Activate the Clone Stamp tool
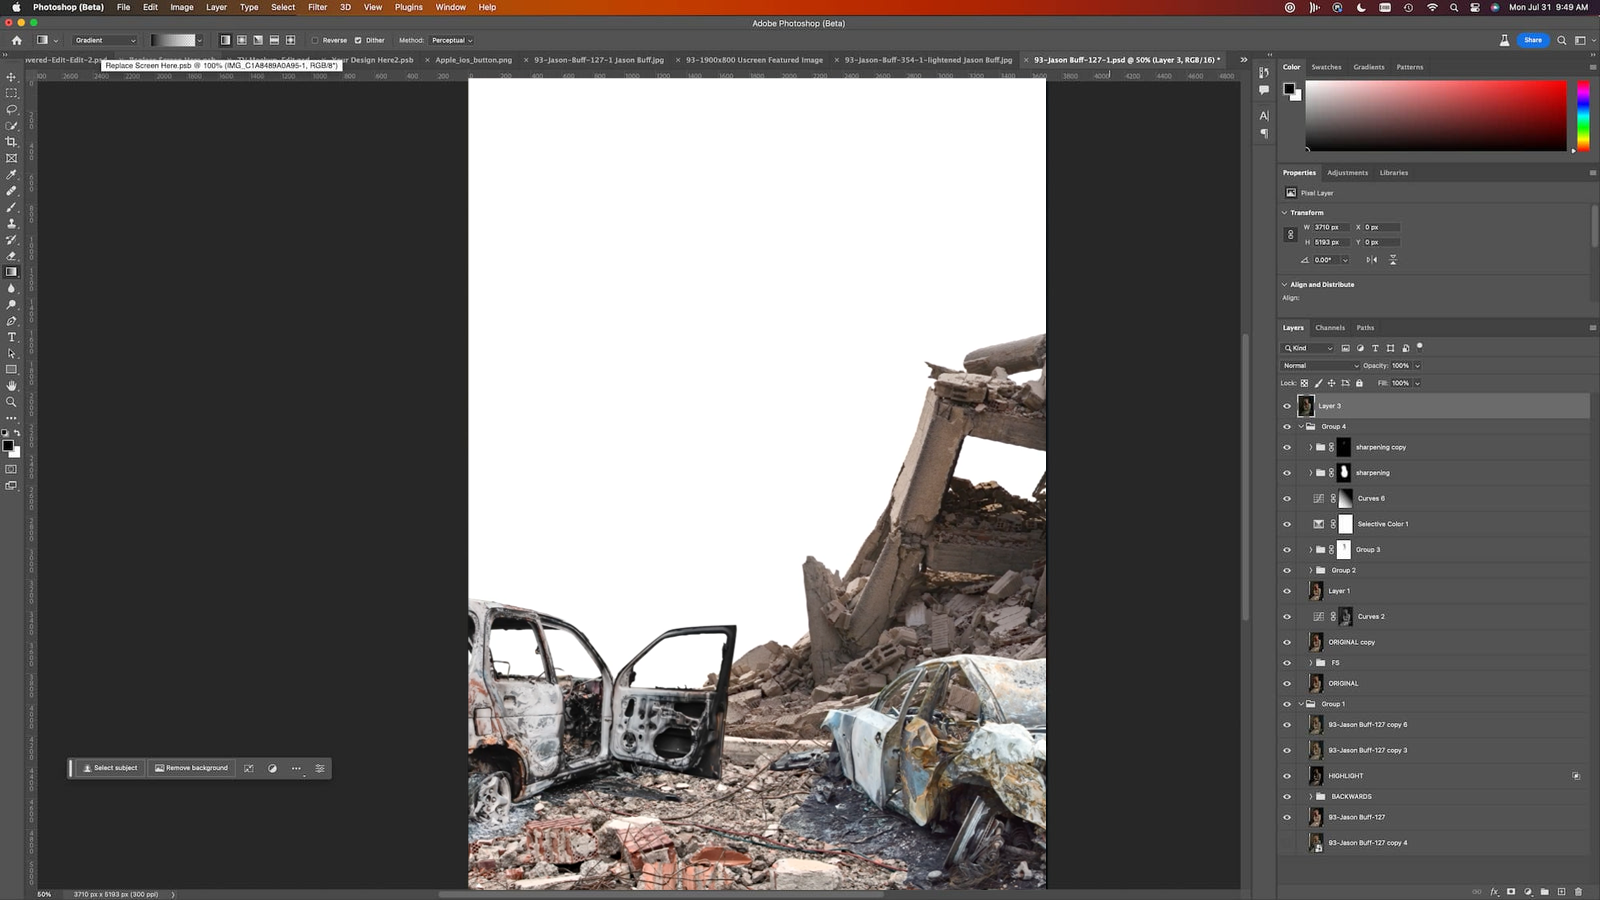Image resolution: width=1600 pixels, height=900 pixels. 12,223
